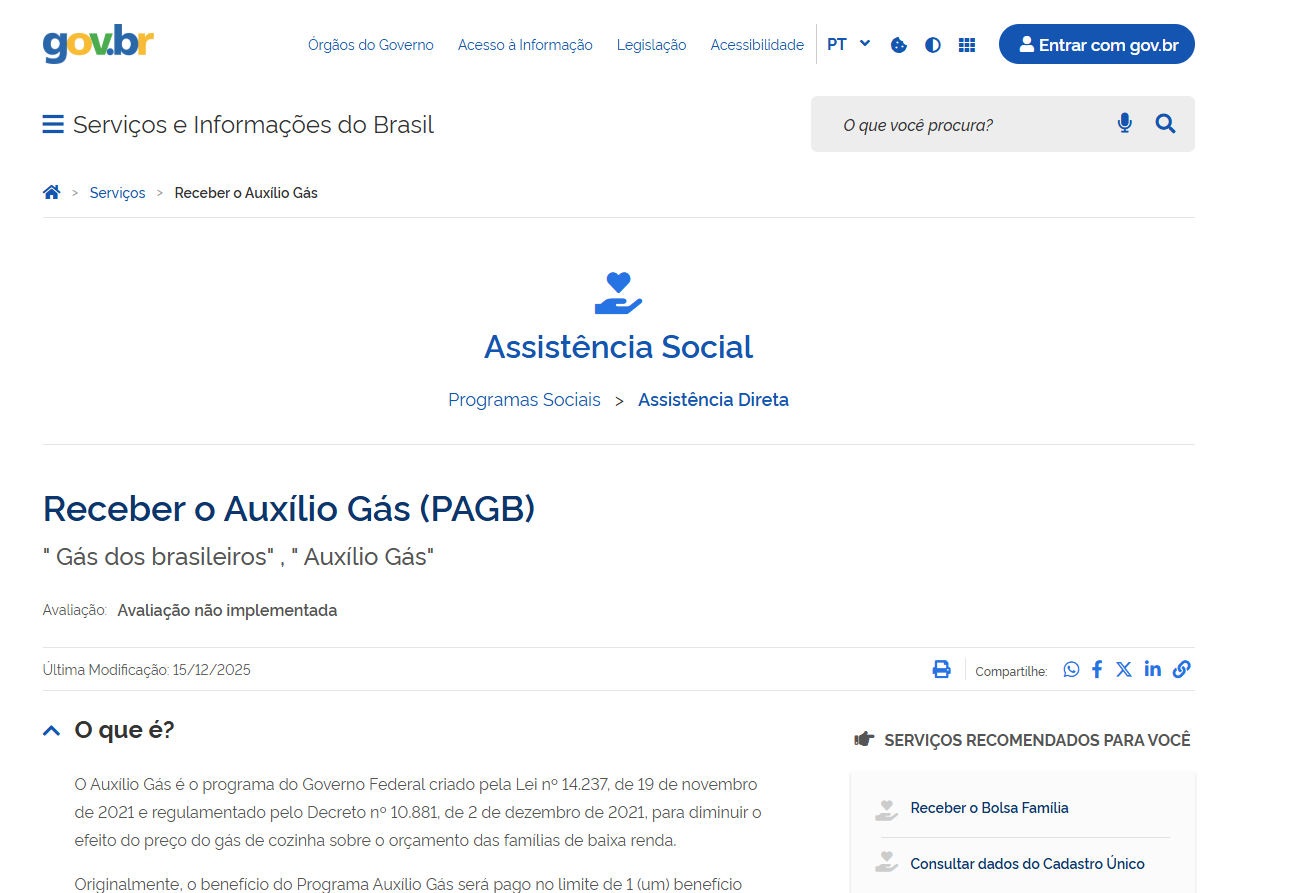Image resolution: width=1299 pixels, height=893 pixels.
Task: Share this service on Facebook
Action: [1097, 670]
